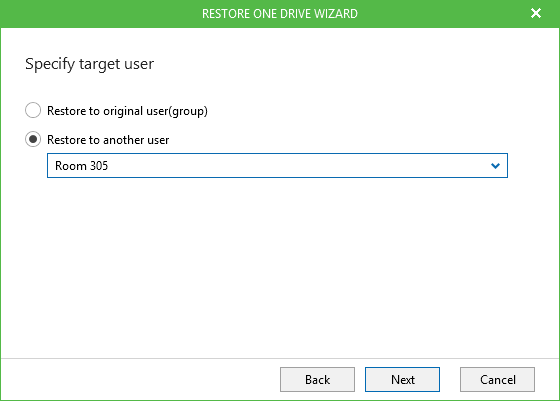Select Restore to another user radio button
Viewport: 560px width, 401px height.
pyautogui.click(x=33, y=139)
